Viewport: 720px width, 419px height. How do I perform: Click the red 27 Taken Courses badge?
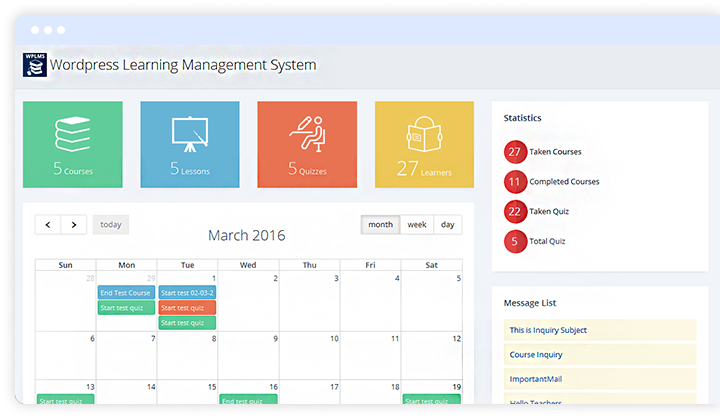(515, 152)
